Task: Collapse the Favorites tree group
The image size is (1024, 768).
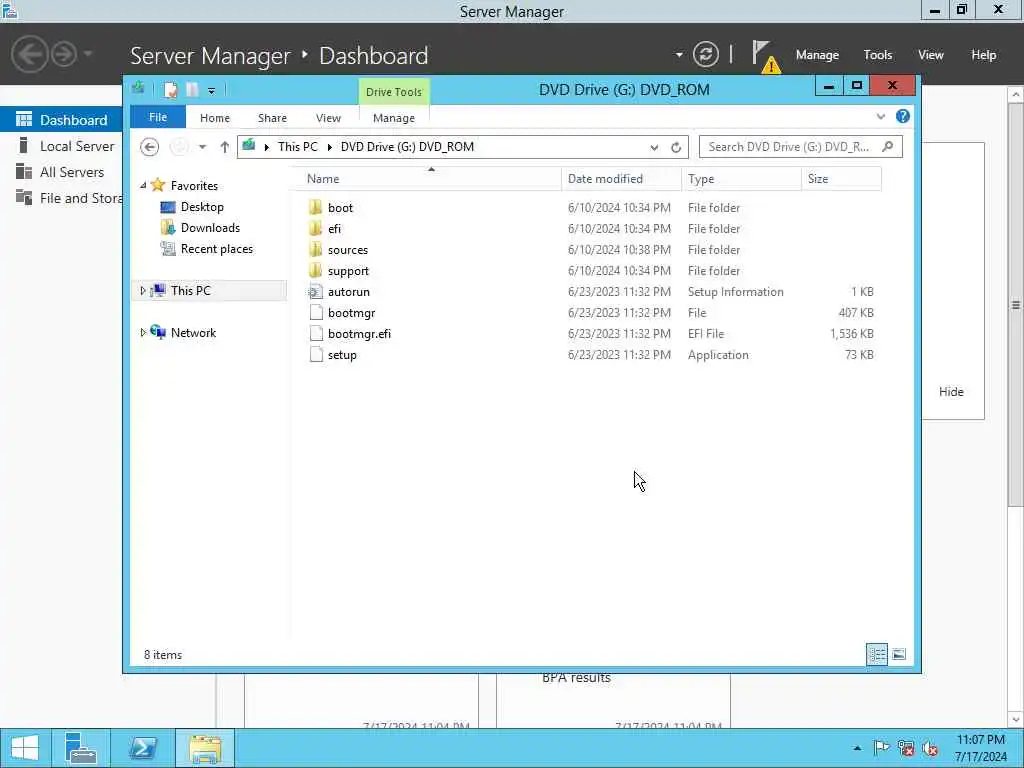Action: pos(143,185)
